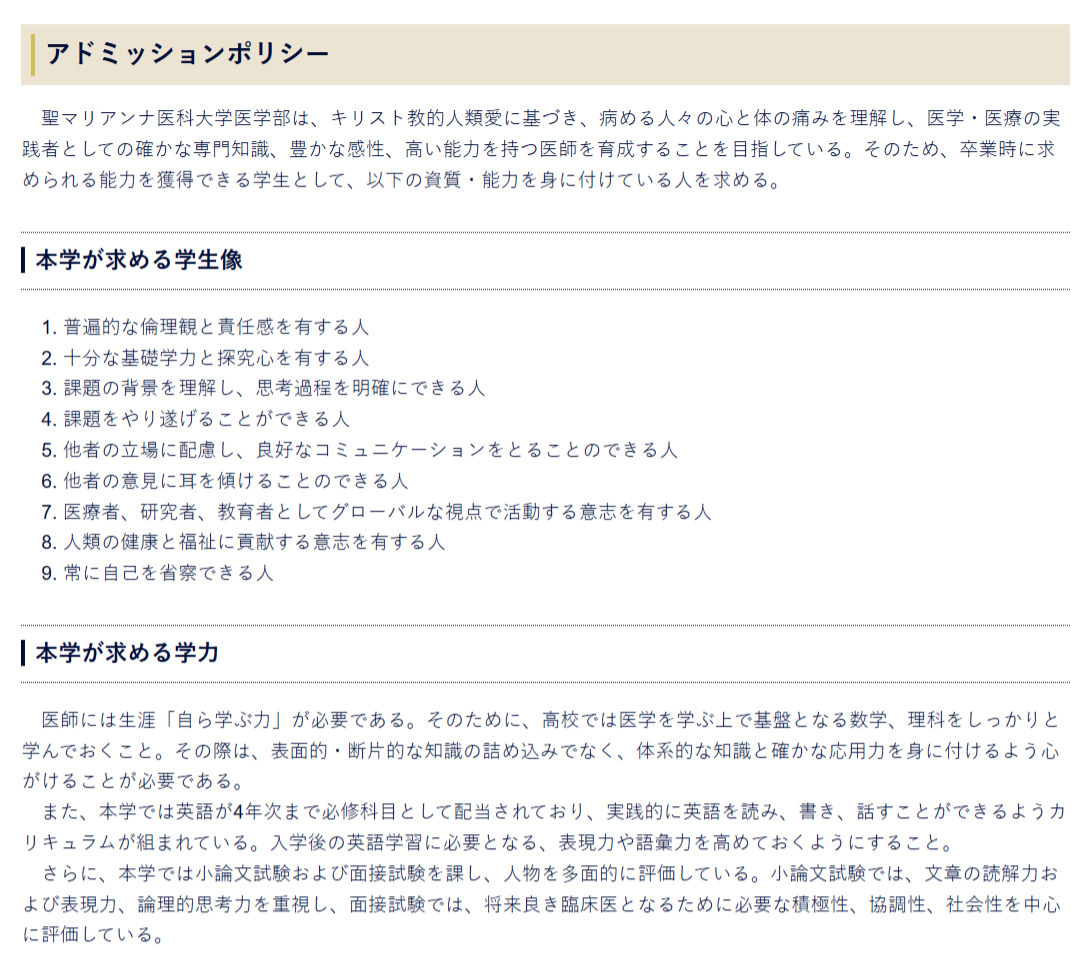Click the アドミッションポリシー page heading
This screenshot has height=972, width=1083.
point(187,54)
